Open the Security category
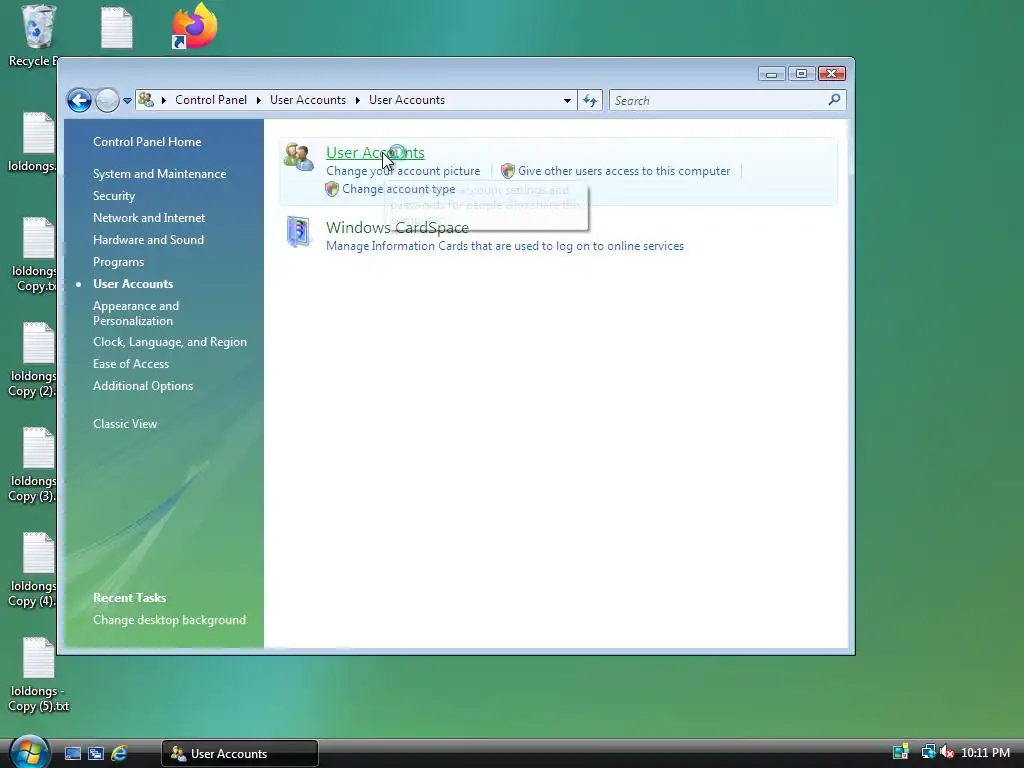 114,196
